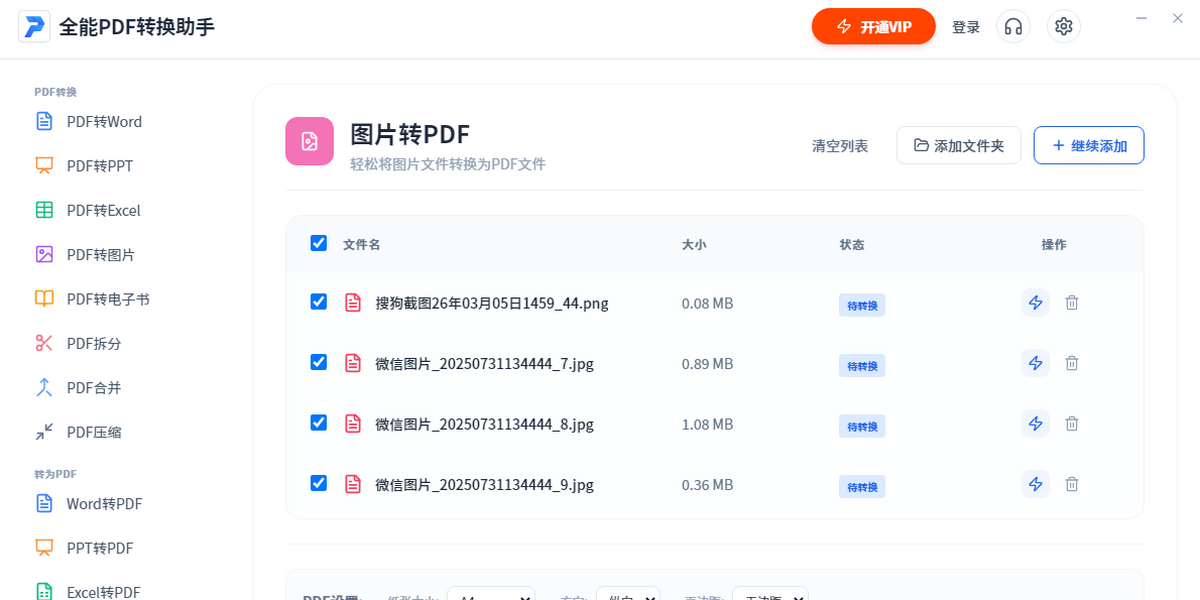
Task: Delete 搜狗截图26年03月05日1459_44.png using trash icon
Action: point(1072,302)
